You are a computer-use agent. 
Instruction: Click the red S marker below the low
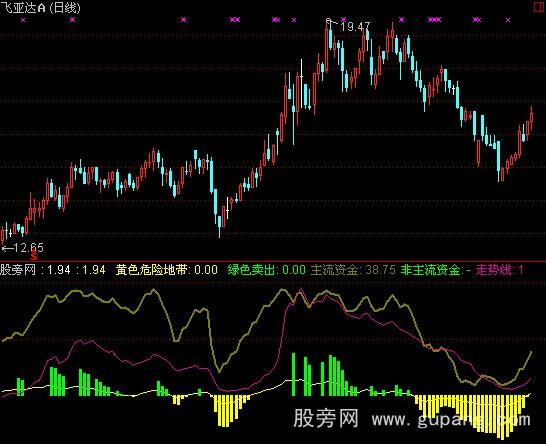[x=33, y=257]
